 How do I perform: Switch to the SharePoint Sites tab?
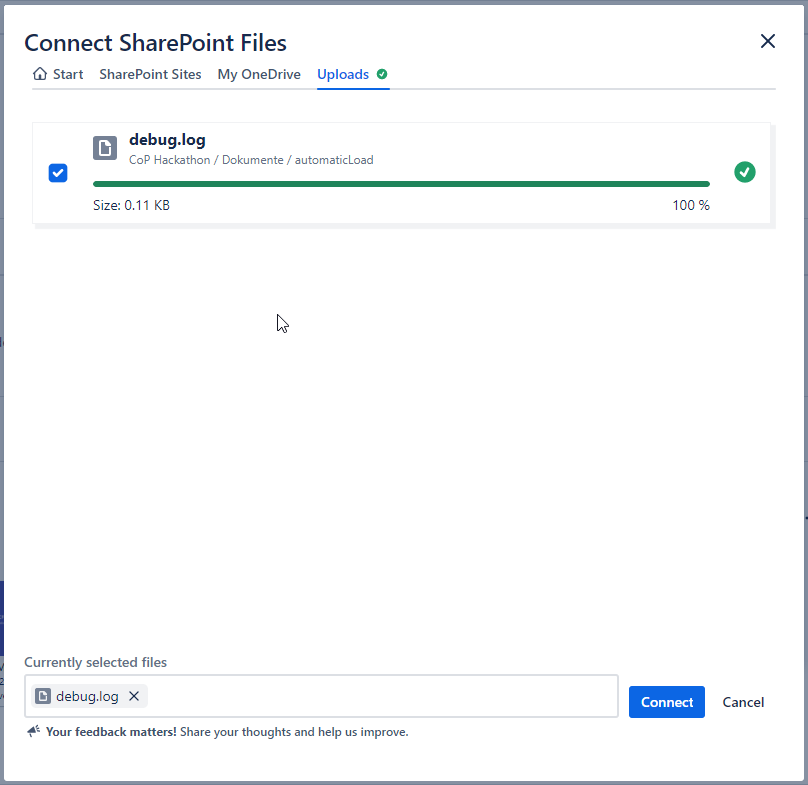click(x=150, y=74)
